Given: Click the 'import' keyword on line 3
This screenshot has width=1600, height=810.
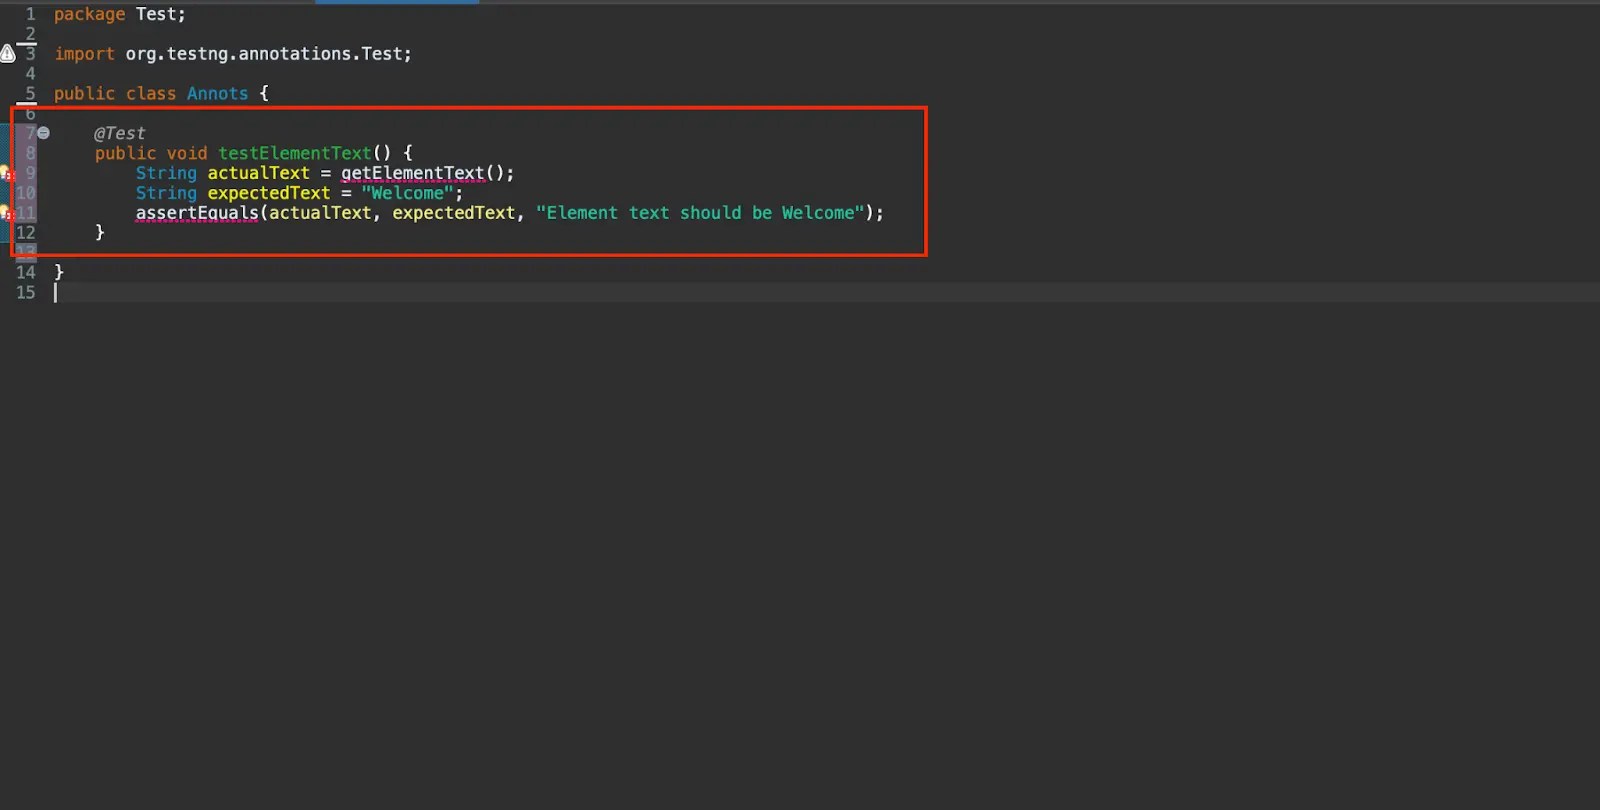Looking at the screenshot, I should [x=85, y=54].
